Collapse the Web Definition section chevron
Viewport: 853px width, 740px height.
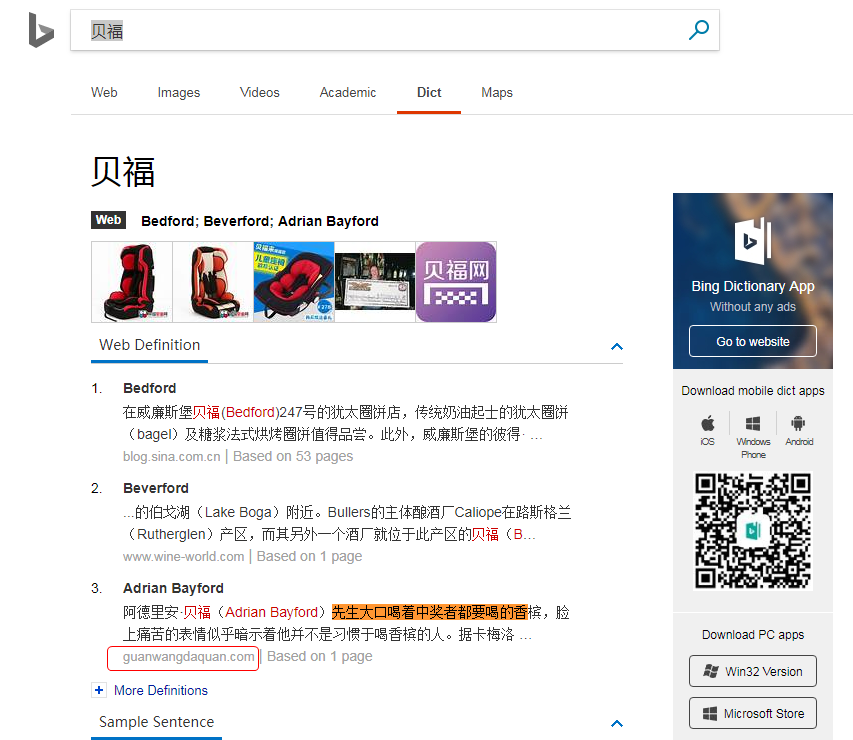coord(616,347)
